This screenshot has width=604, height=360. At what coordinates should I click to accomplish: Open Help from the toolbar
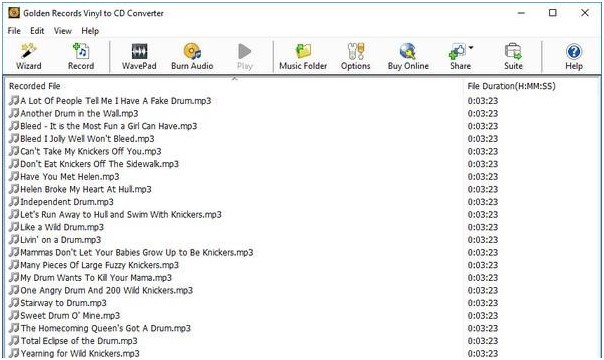(574, 57)
